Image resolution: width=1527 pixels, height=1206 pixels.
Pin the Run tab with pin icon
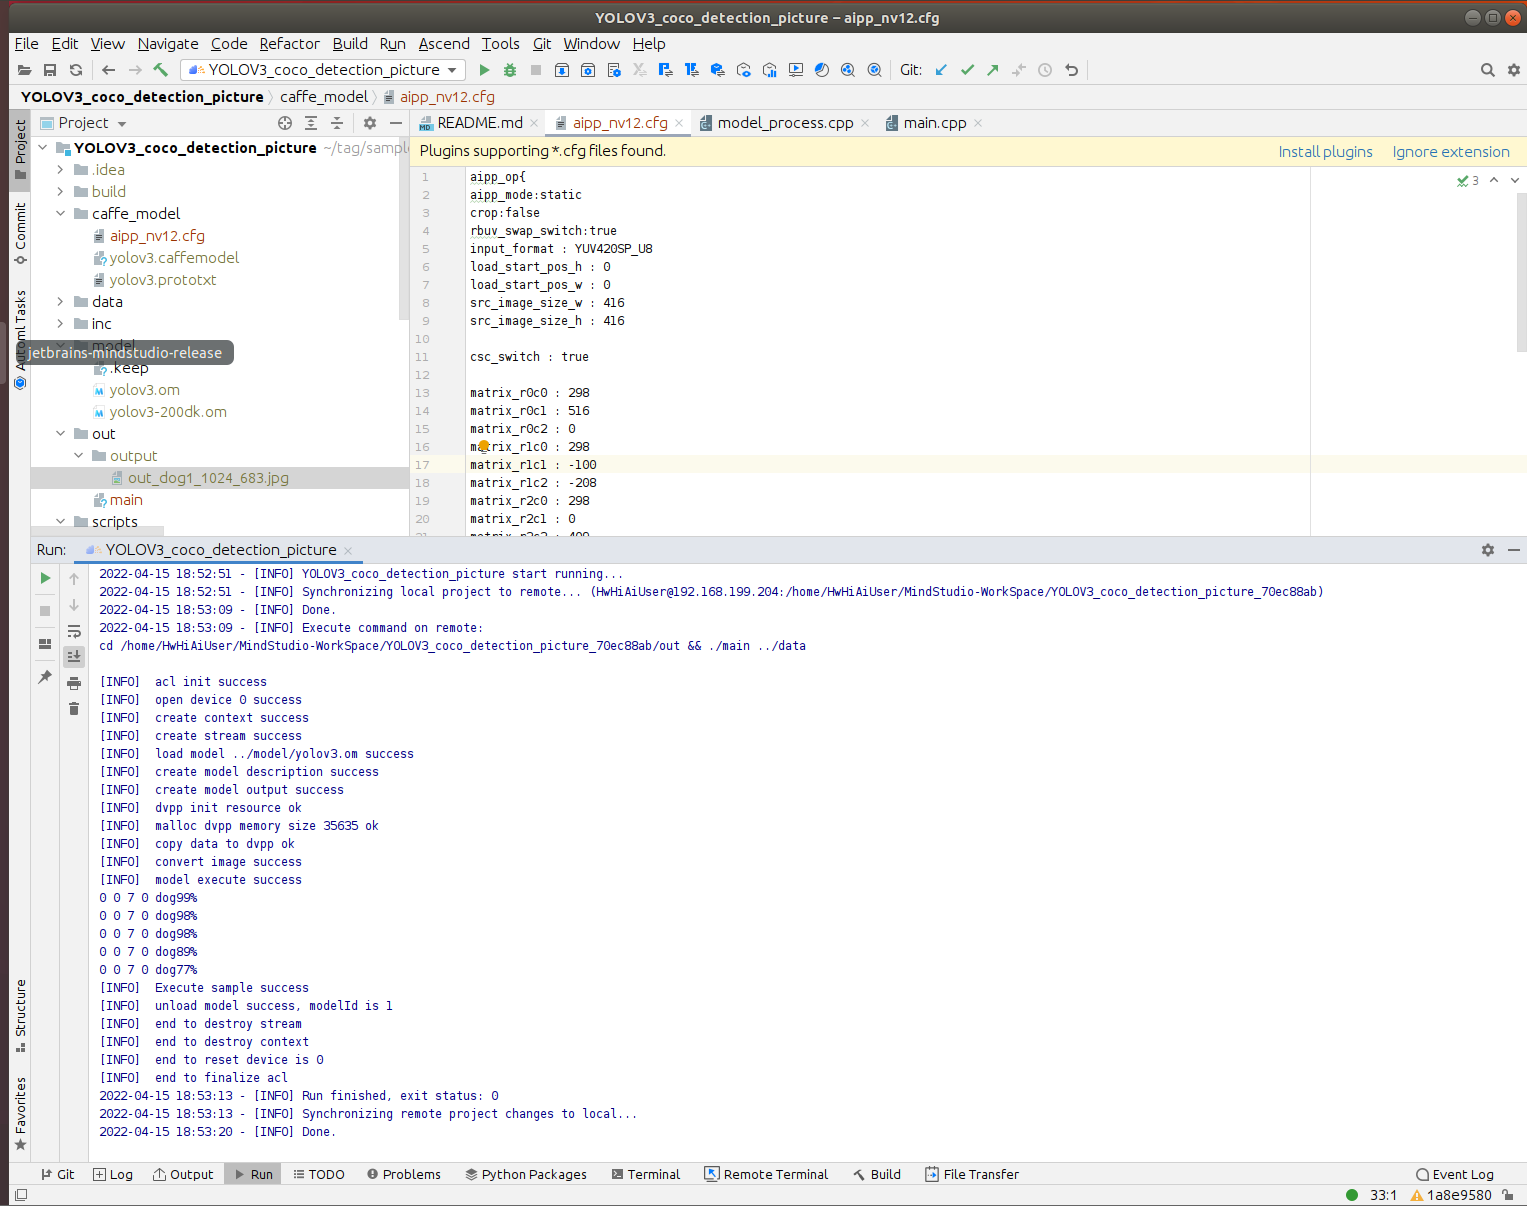(x=45, y=677)
